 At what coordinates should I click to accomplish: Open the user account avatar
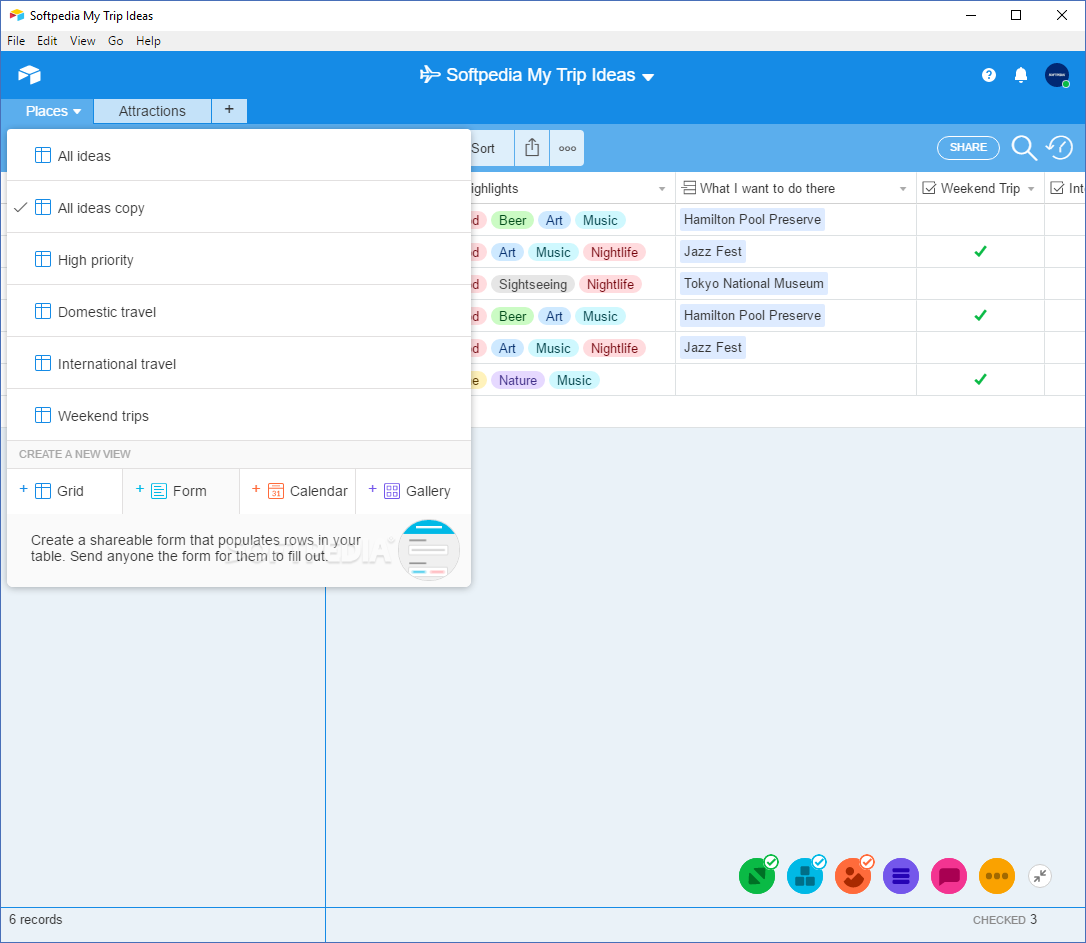[1057, 75]
